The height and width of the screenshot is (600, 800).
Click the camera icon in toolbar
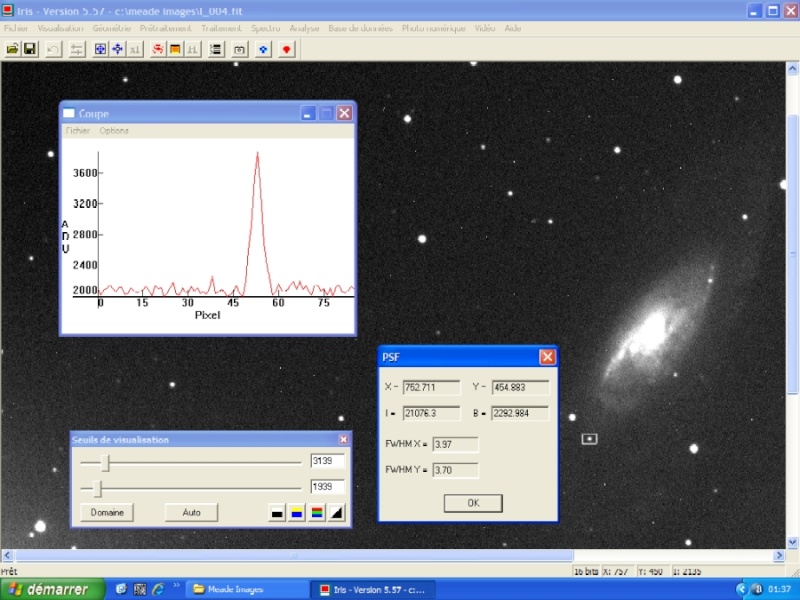coord(240,48)
